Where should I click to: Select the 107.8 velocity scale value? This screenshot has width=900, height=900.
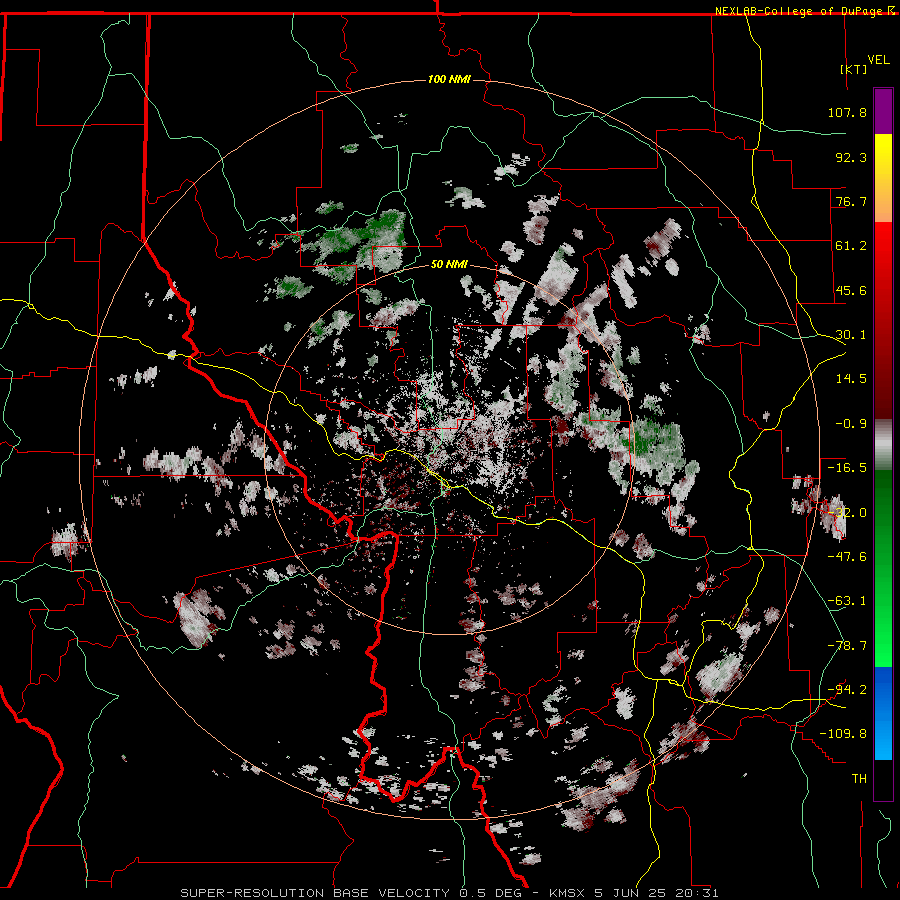(x=847, y=112)
